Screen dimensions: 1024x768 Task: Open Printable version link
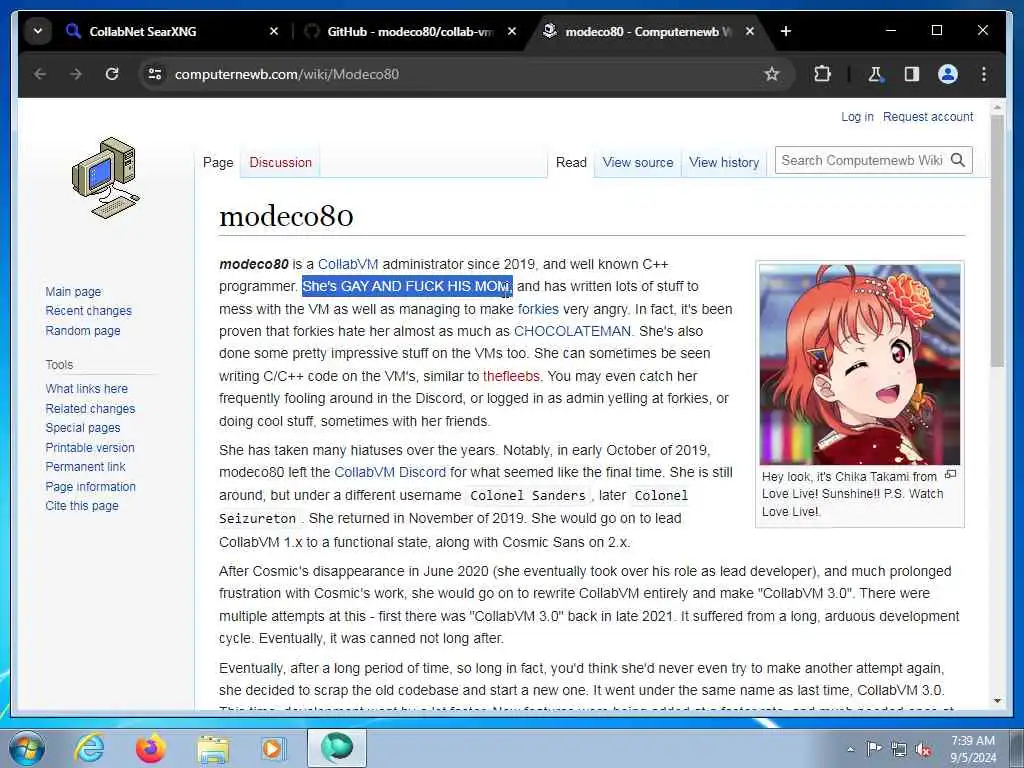89,447
